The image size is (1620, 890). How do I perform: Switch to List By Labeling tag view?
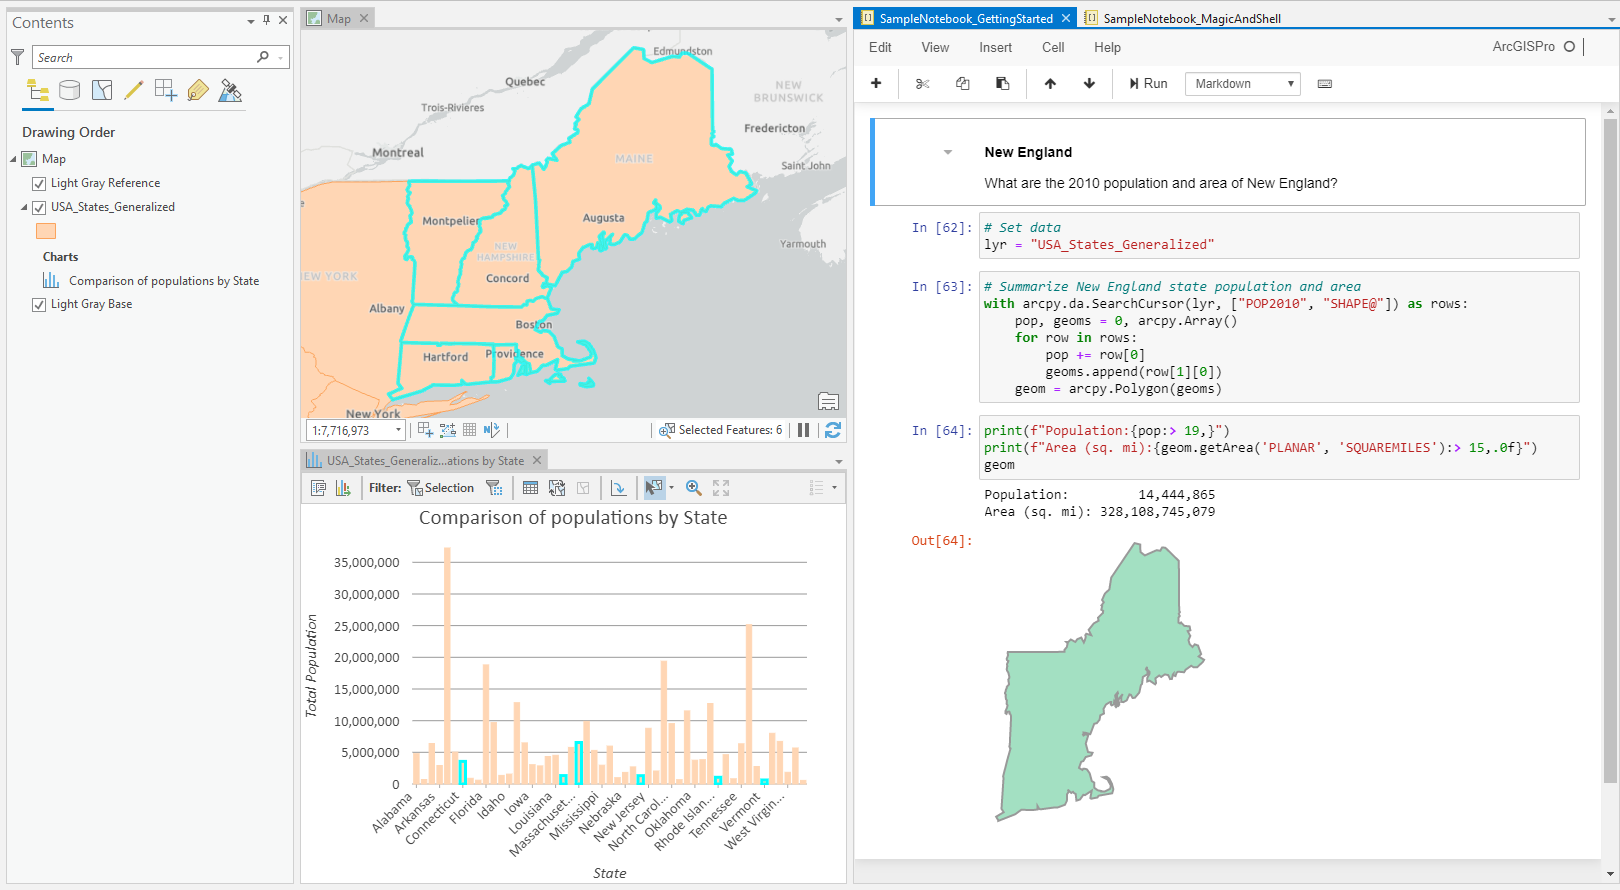pyautogui.click(x=198, y=91)
